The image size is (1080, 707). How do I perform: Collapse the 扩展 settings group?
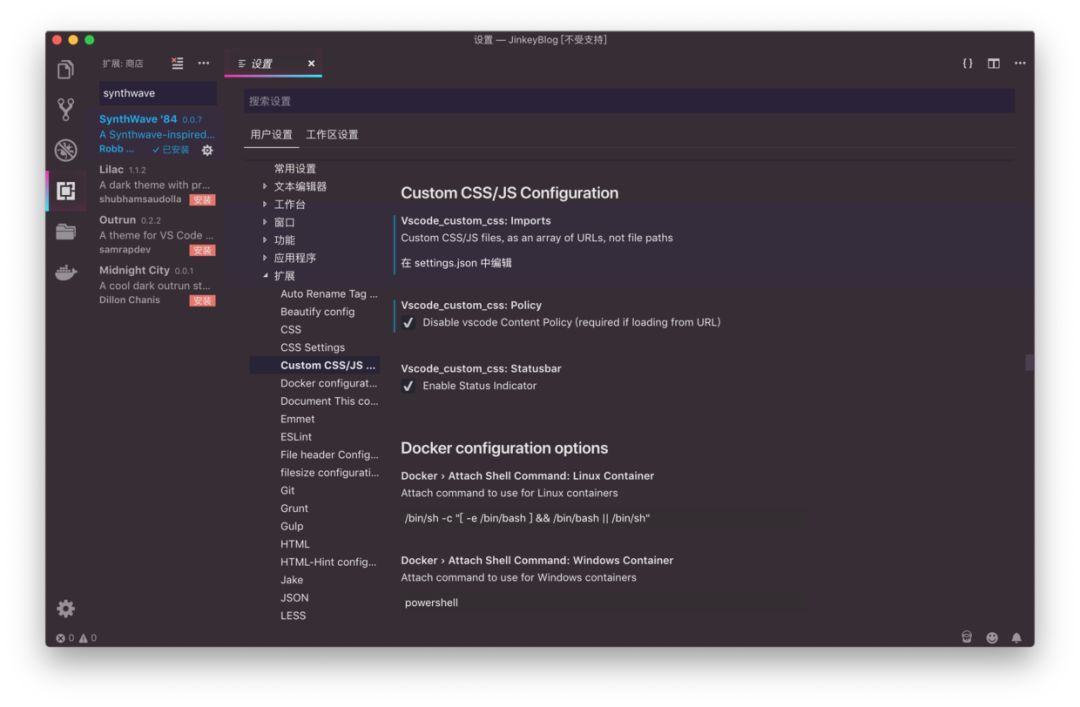pos(265,276)
